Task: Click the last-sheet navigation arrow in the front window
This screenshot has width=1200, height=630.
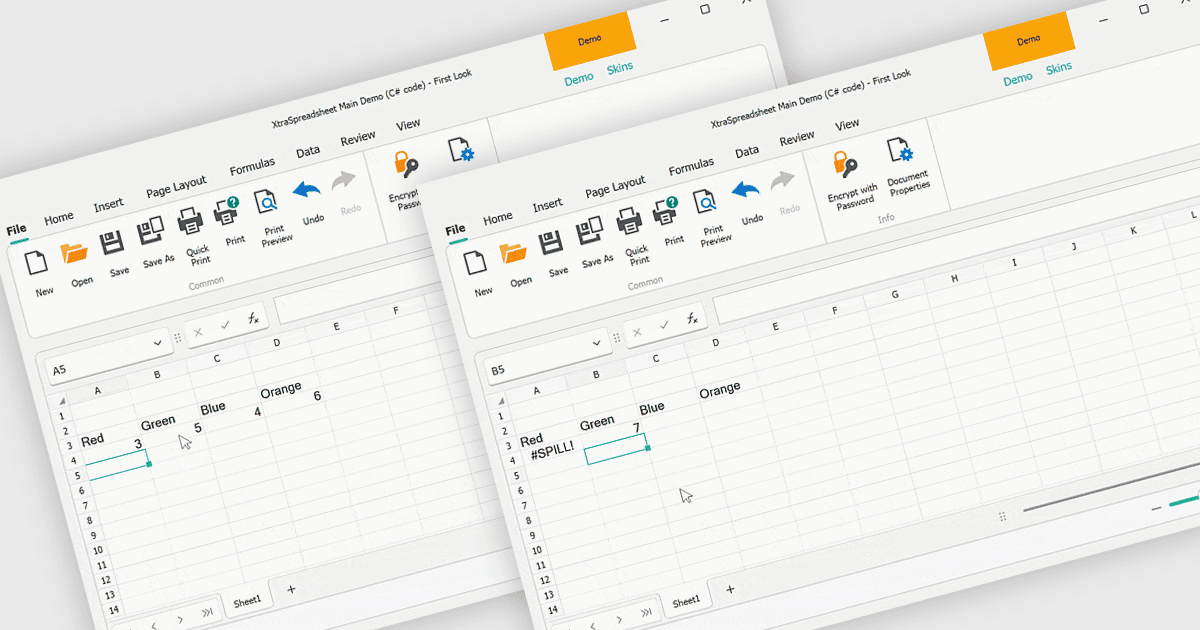Action: [x=646, y=612]
